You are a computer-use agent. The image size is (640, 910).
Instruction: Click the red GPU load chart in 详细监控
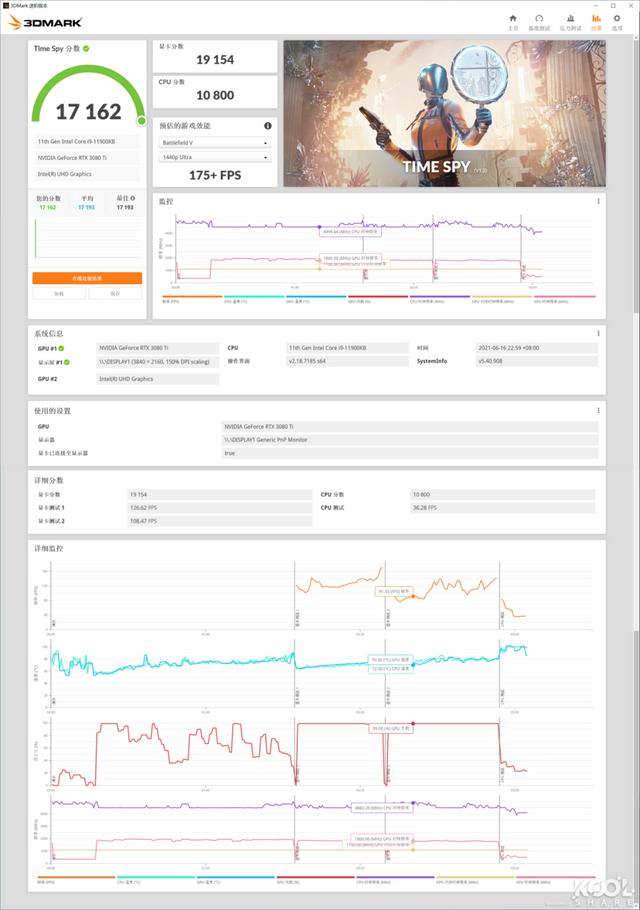click(x=322, y=753)
